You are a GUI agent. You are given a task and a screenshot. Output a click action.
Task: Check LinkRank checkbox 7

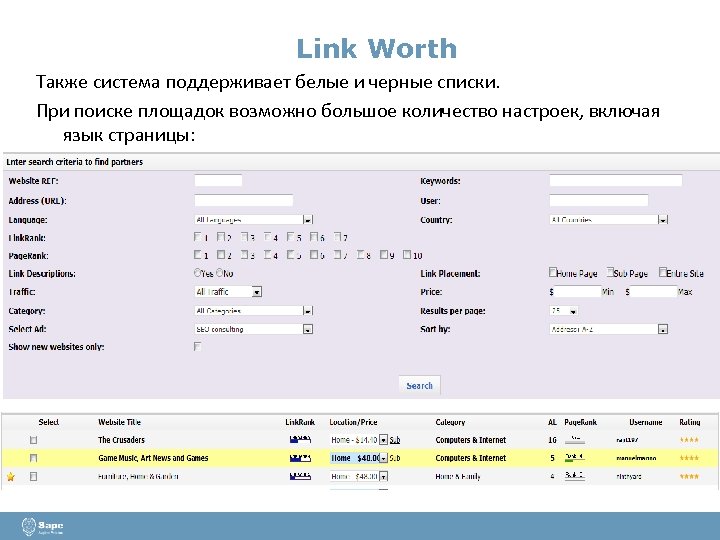pyautogui.click(x=338, y=237)
